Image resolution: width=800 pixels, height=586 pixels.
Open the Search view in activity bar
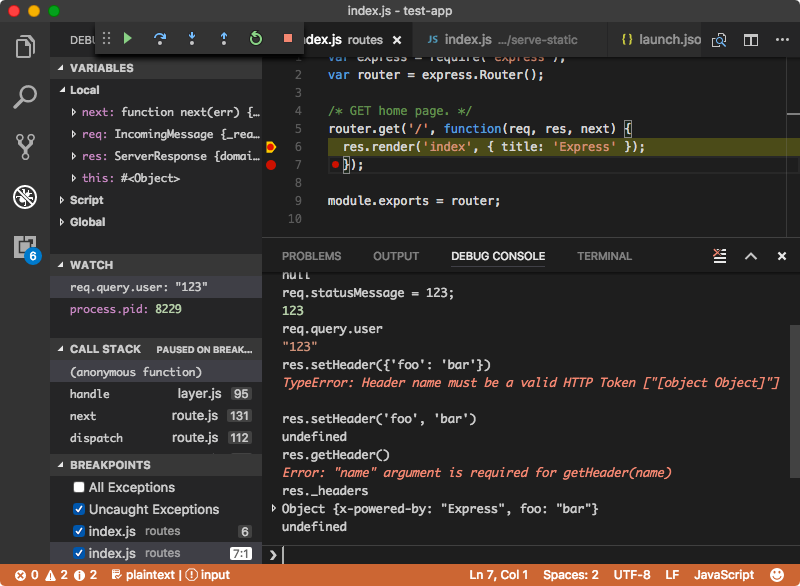(x=25, y=96)
